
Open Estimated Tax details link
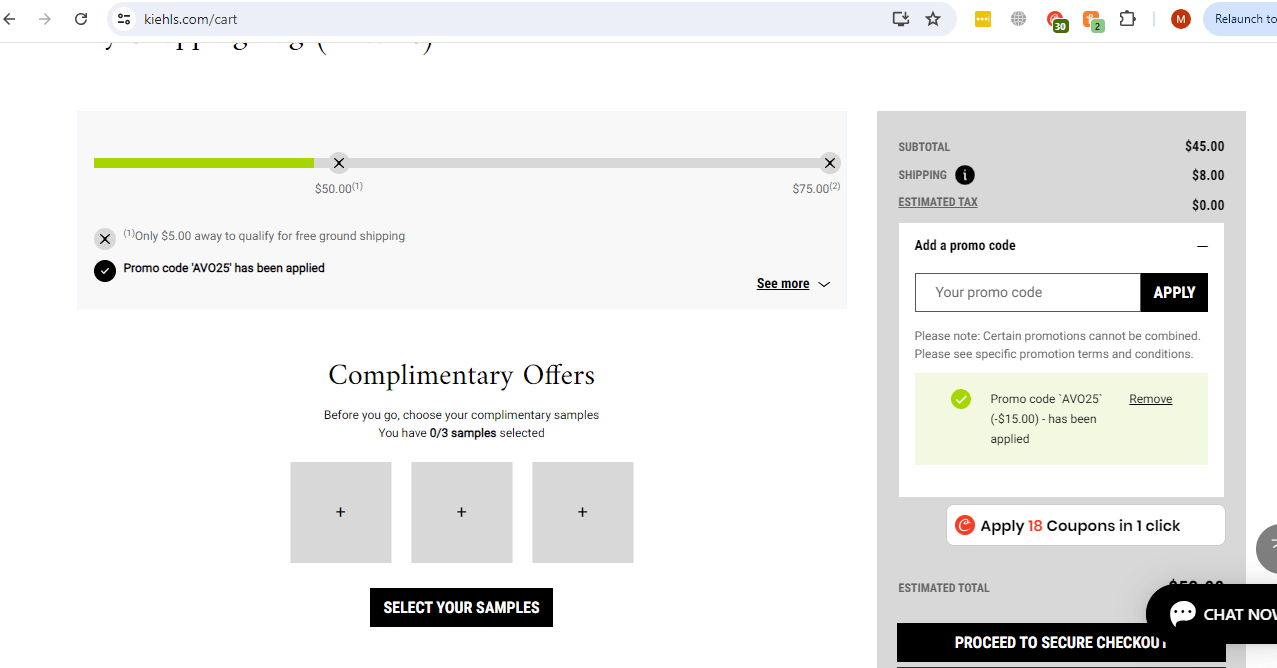pyautogui.click(x=938, y=202)
